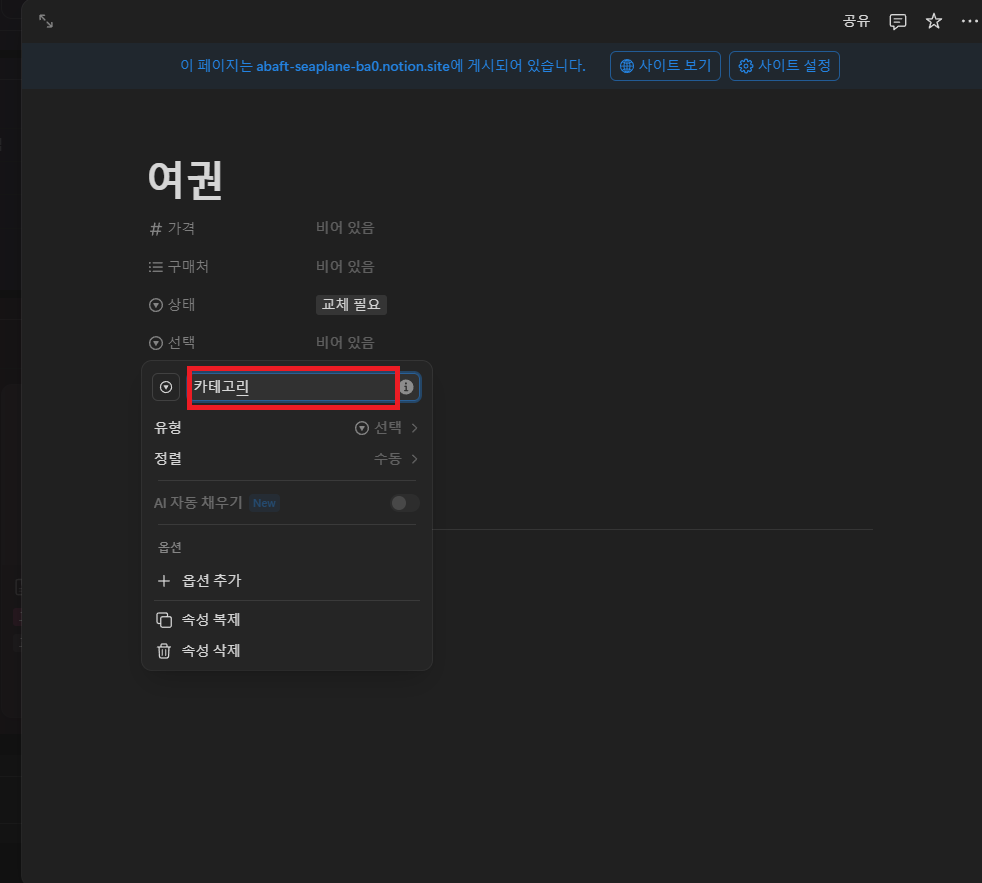Image resolution: width=982 pixels, height=883 pixels.
Task: Click the New badge beside AI 자동 채우기
Action: pyautogui.click(x=264, y=503)
